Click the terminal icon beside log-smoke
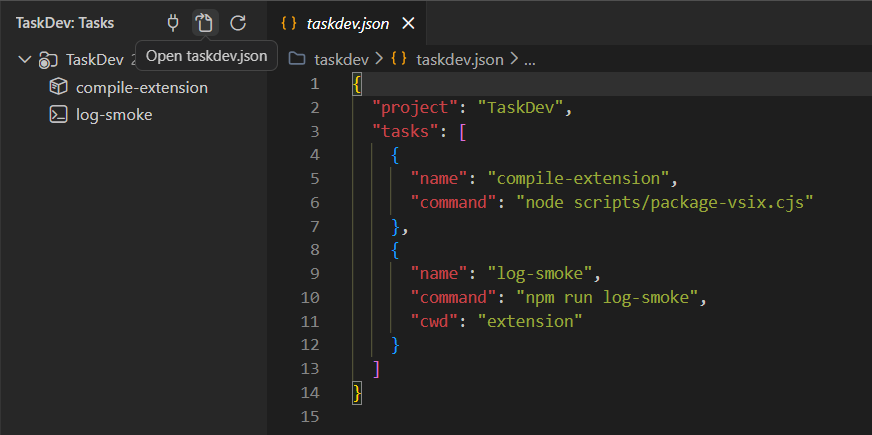Screen dimensions: 872x435 point(58,115)
